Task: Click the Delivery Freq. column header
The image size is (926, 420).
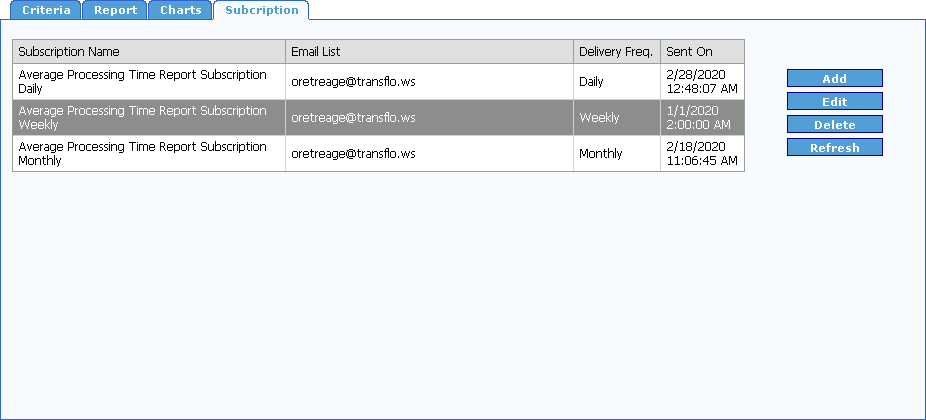Action: [616, 52]
